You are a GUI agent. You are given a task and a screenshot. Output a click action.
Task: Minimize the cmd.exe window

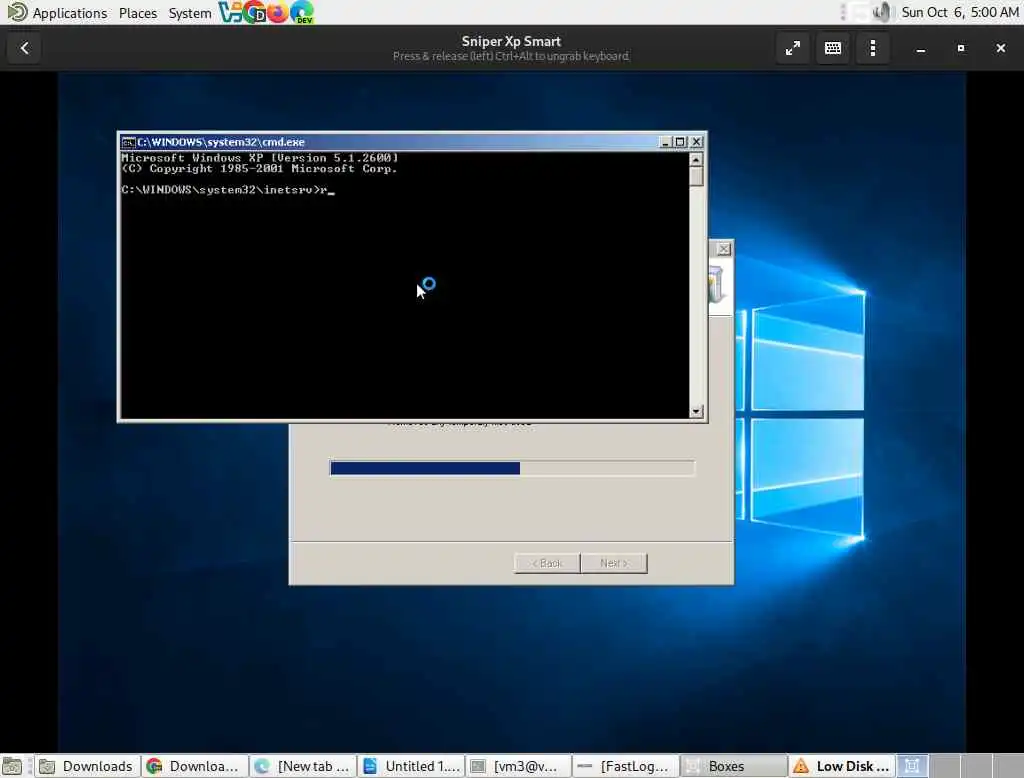point(665,142)
